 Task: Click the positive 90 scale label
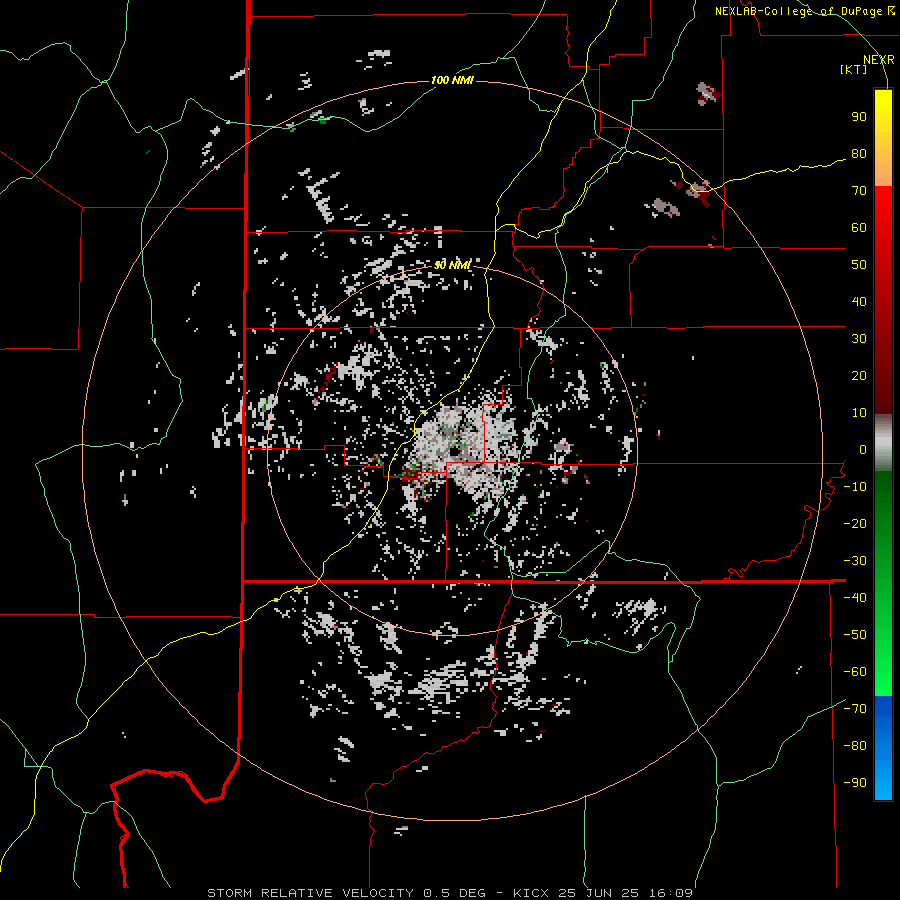pyautogui.click(x=859, y=117)
